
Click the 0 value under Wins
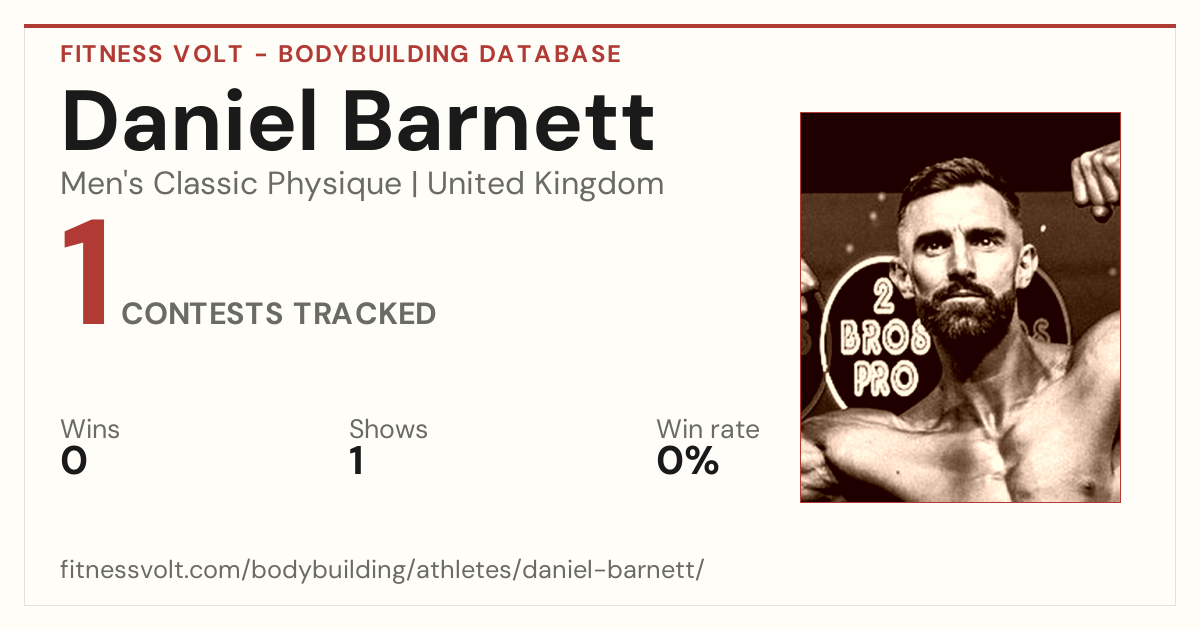click(74, 461)
